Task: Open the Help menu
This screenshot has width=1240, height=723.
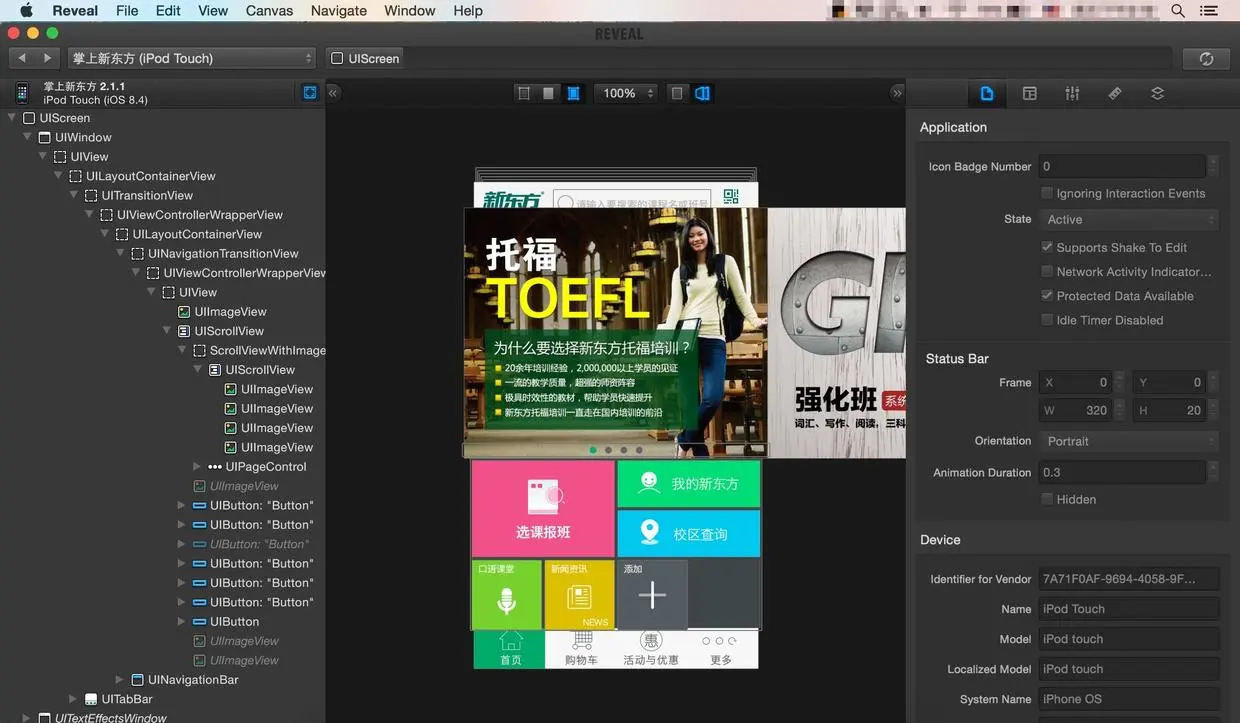Action: [x=468, y=11]
